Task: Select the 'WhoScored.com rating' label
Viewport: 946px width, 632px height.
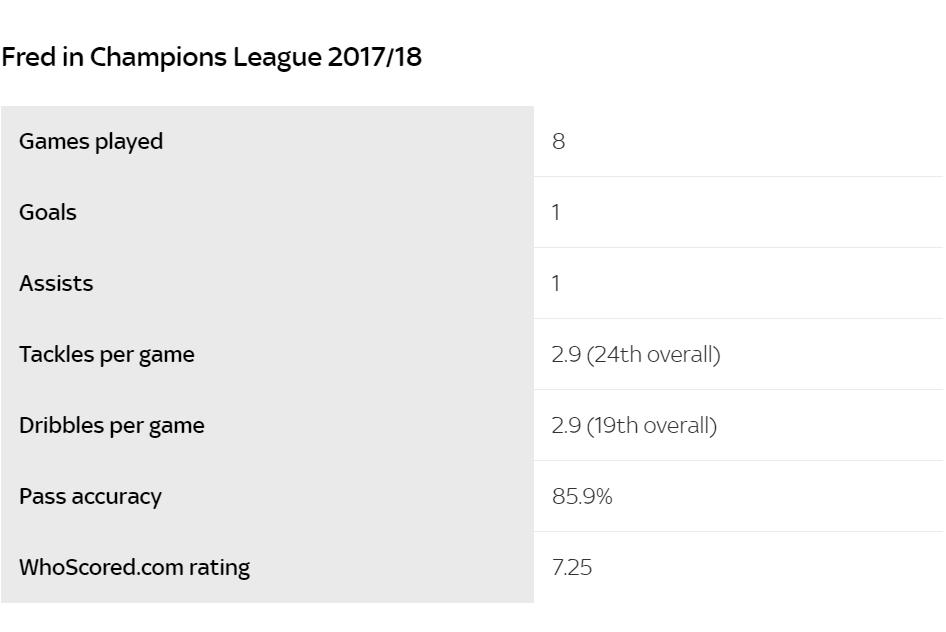Action: coord(135,568)
